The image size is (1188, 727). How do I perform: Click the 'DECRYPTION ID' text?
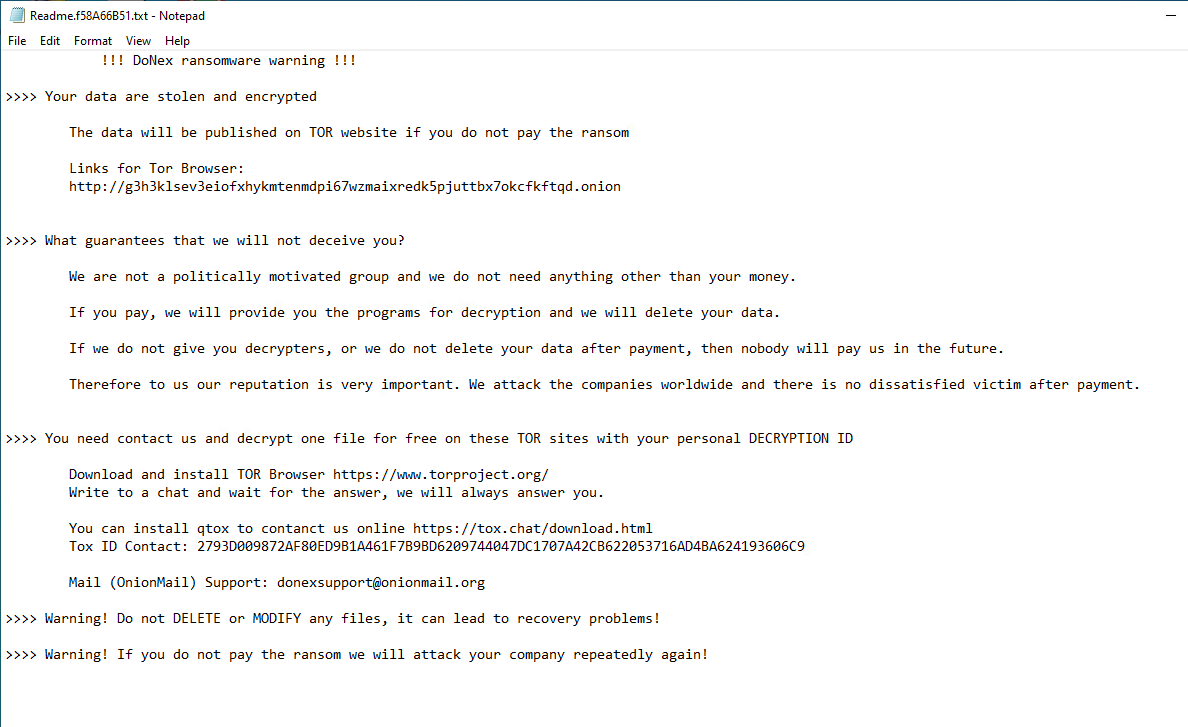click(x=801, y=438)
